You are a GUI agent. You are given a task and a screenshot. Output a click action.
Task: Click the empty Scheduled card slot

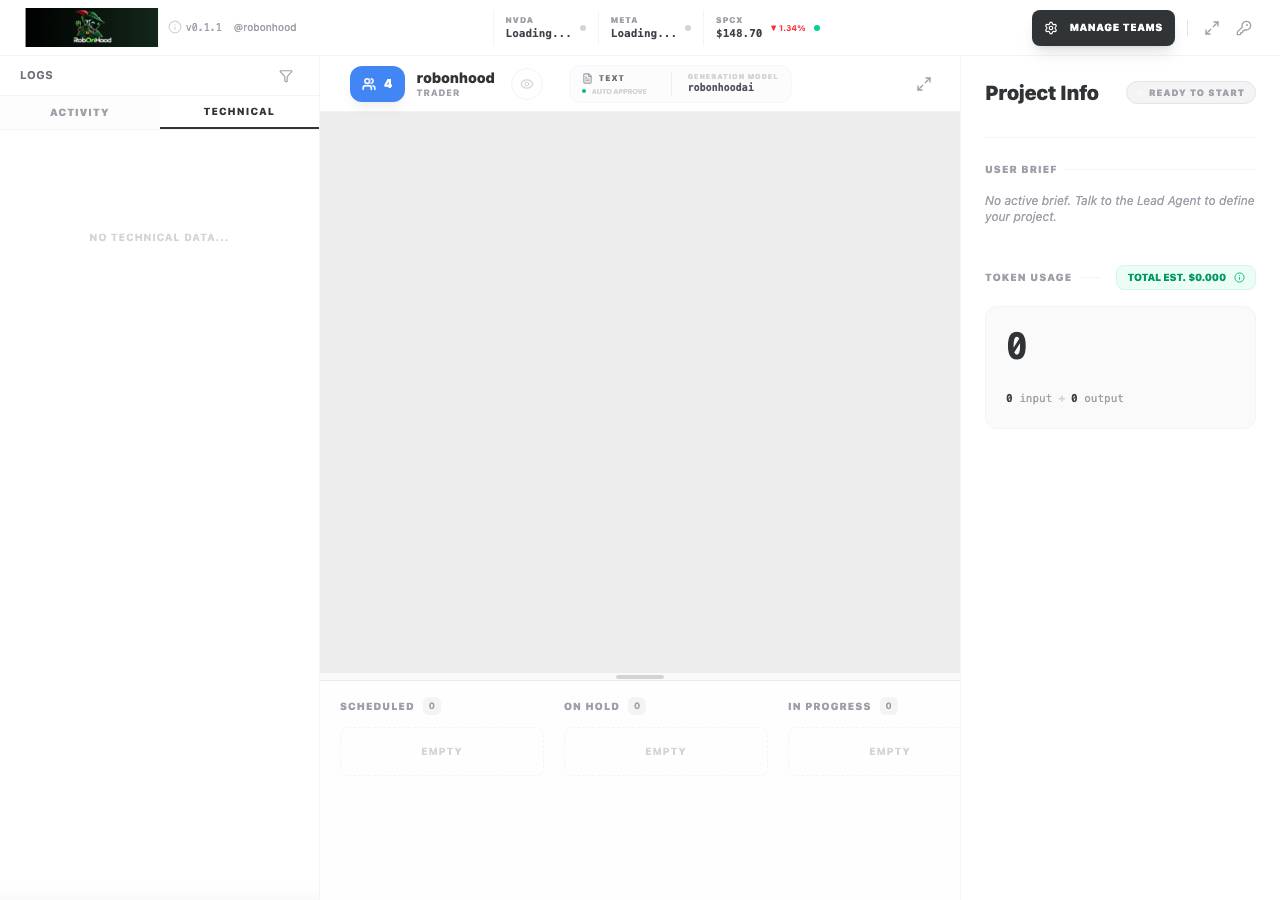point(442,751)
